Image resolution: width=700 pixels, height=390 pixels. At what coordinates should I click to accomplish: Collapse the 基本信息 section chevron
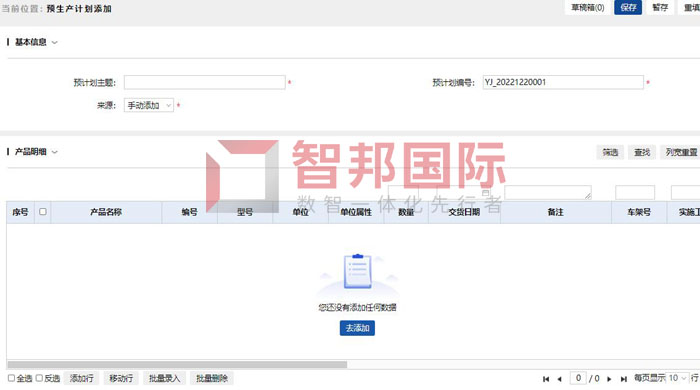pos(55,42)
